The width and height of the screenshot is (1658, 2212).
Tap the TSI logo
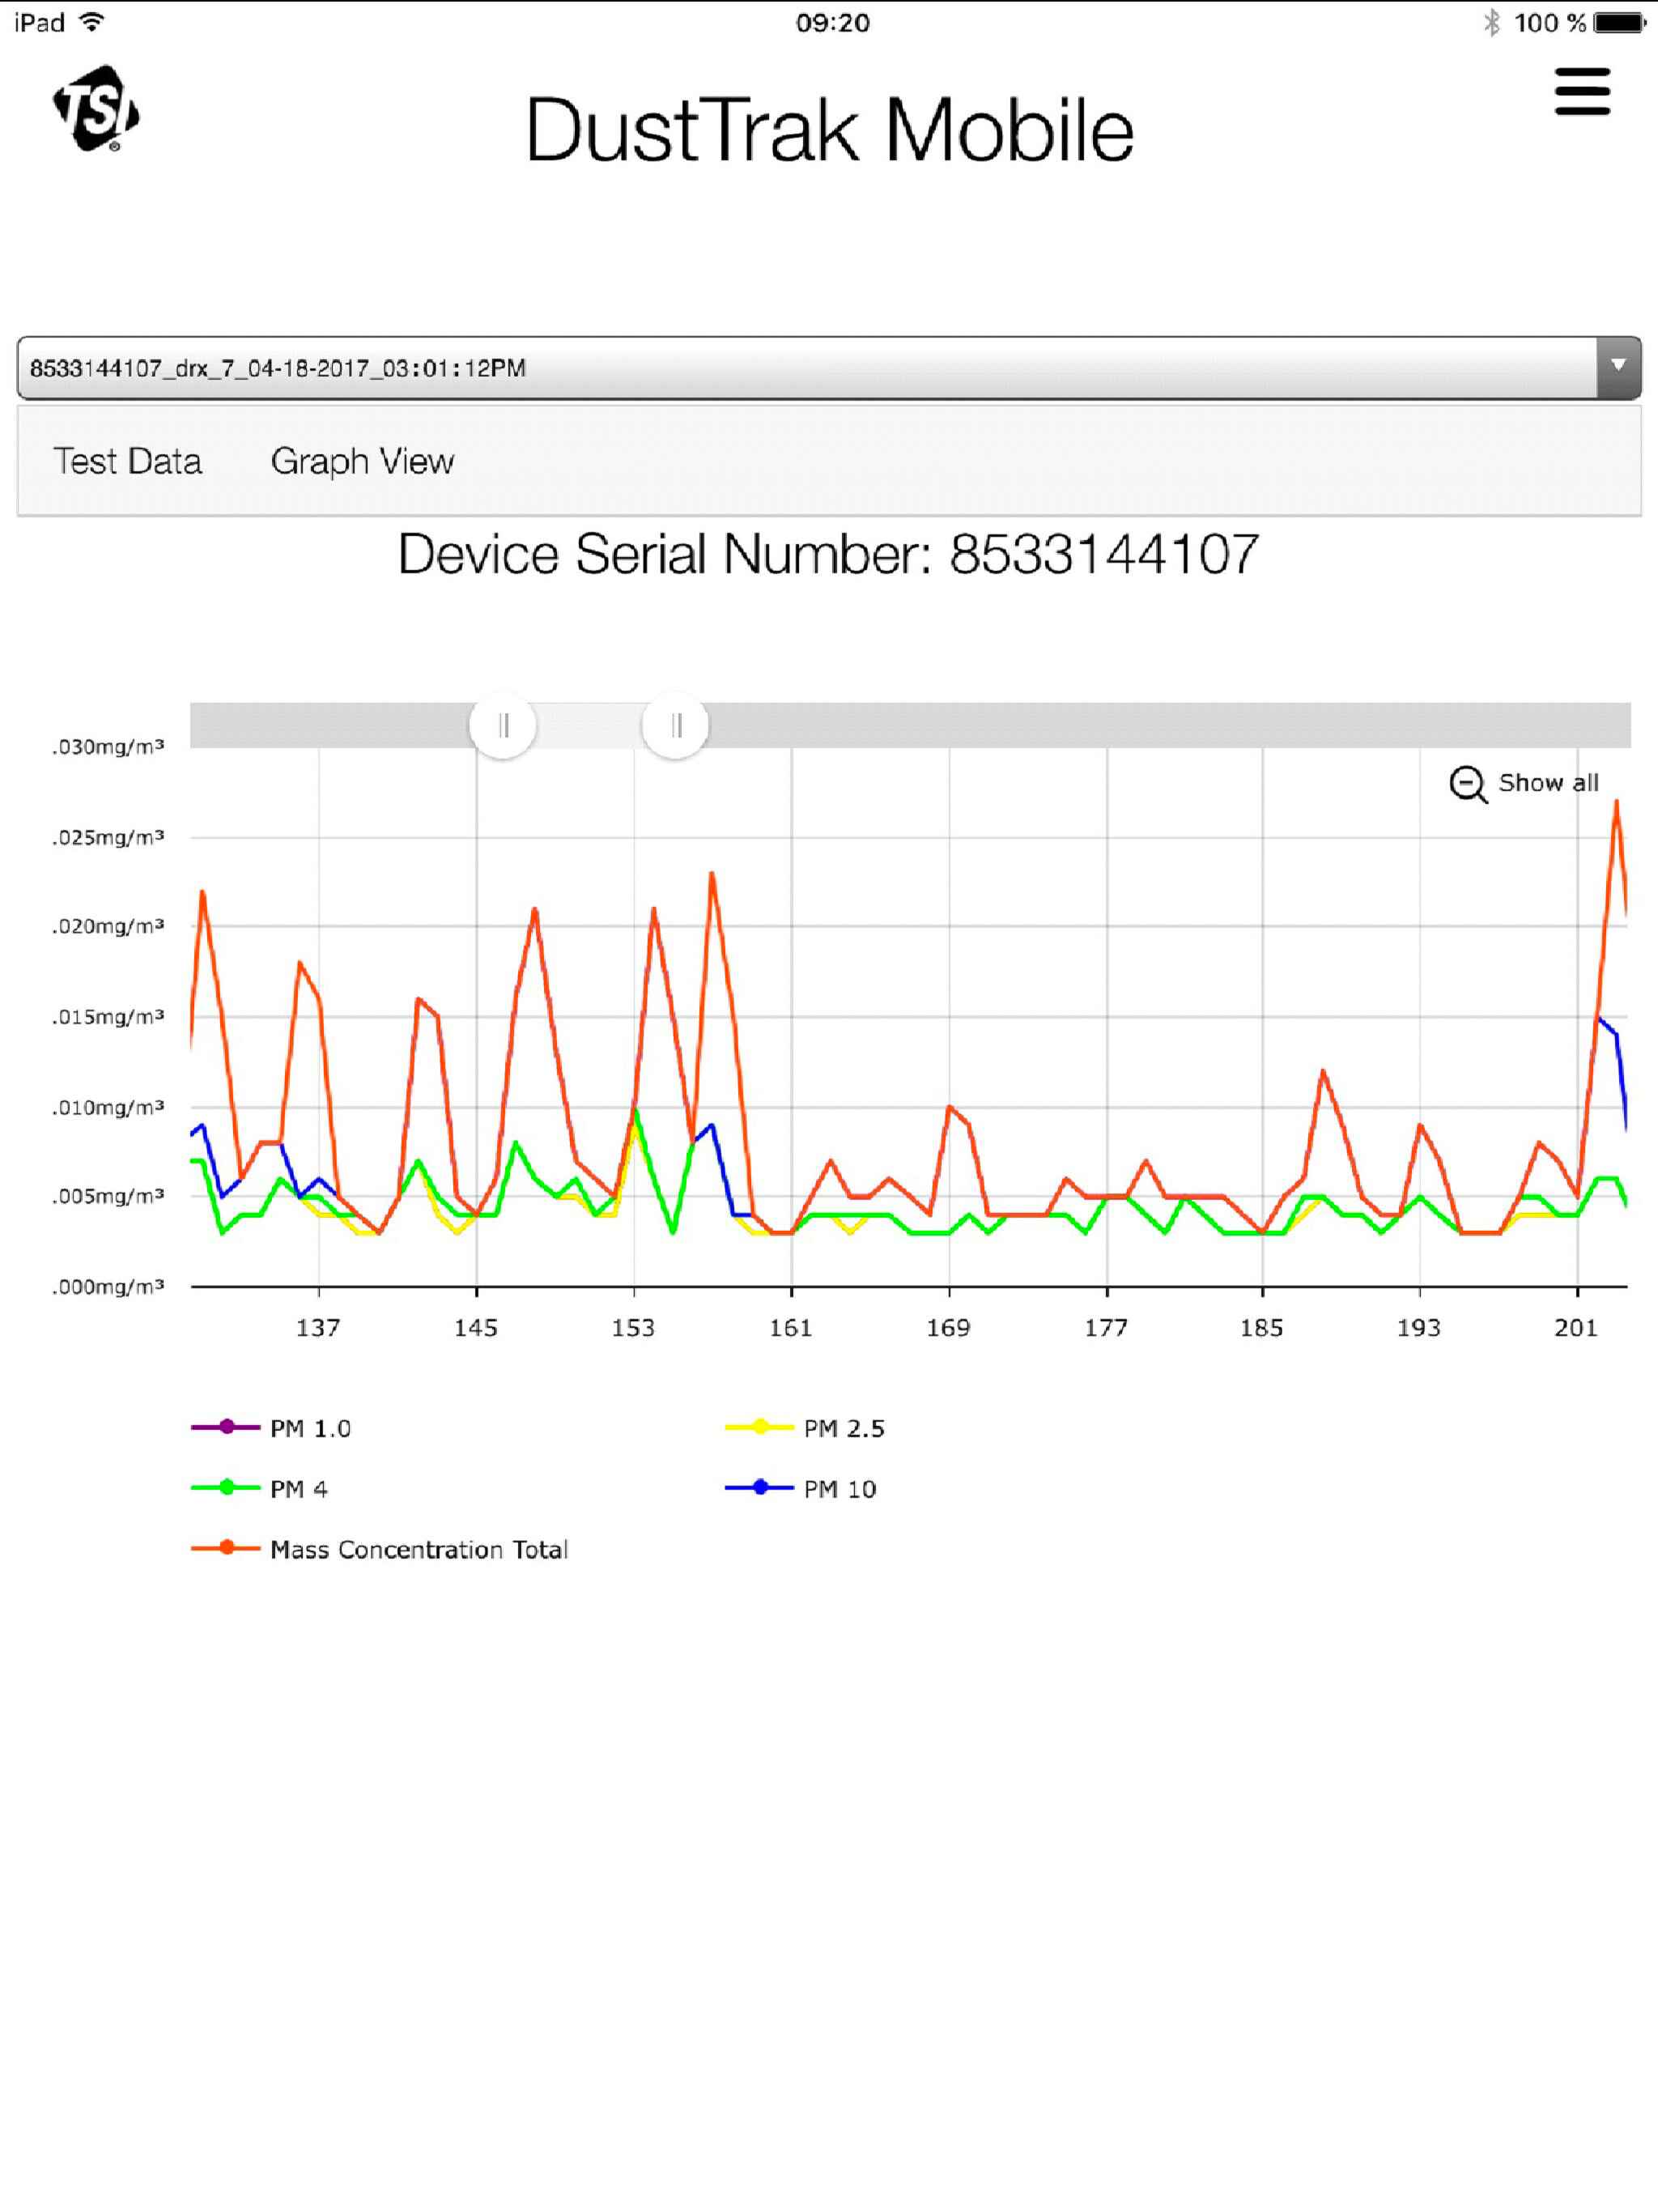point(96,109)
